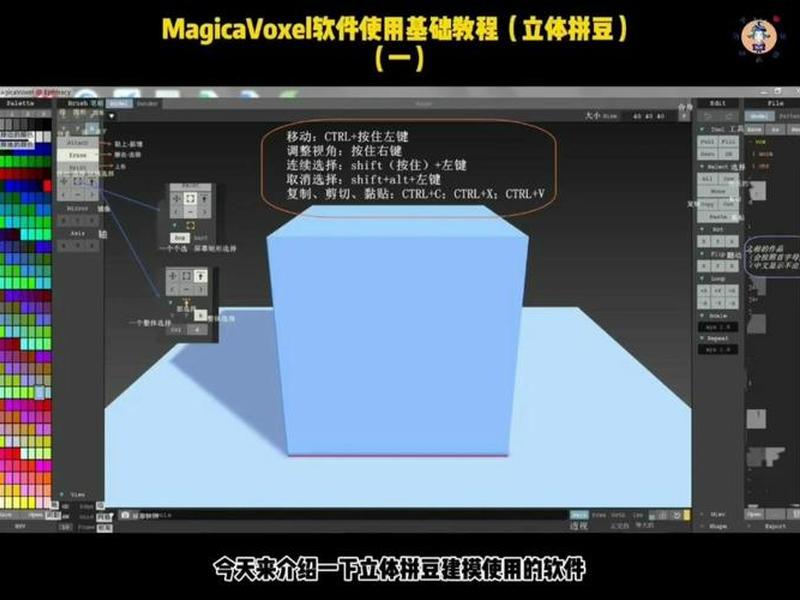800x600 pixels.
Task: Click the Paste button in Edit panel
Action: tap(718, 217)
